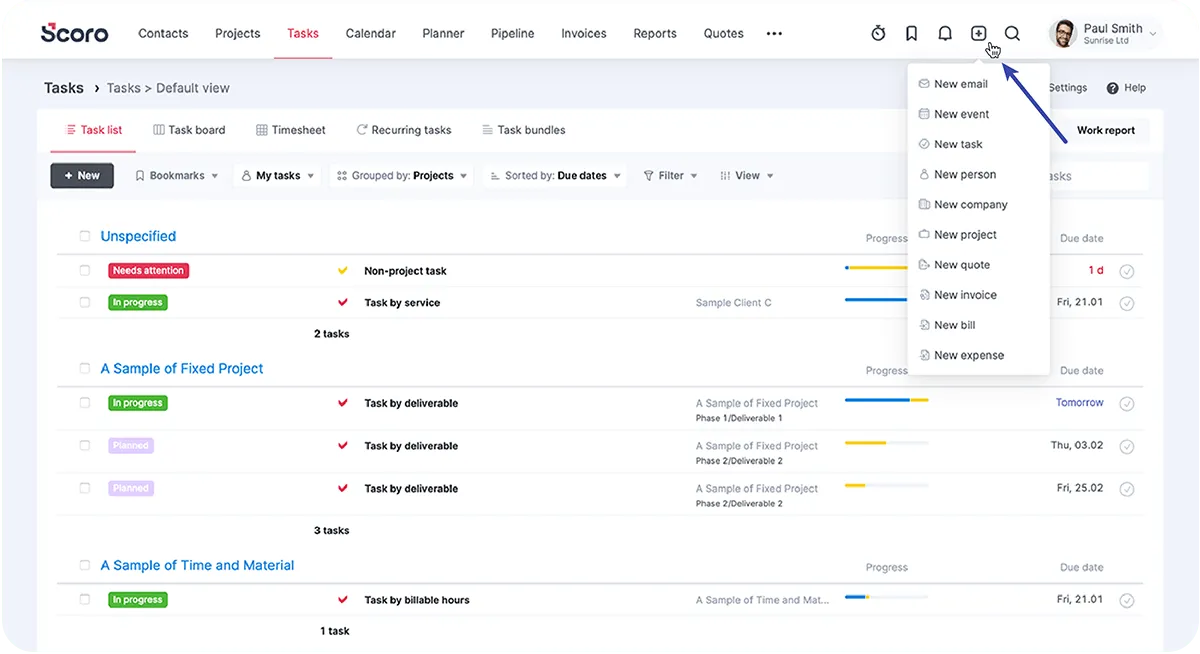
Task: Expand the Grouped by: Projects dropdown
Action: coord(401,175)
